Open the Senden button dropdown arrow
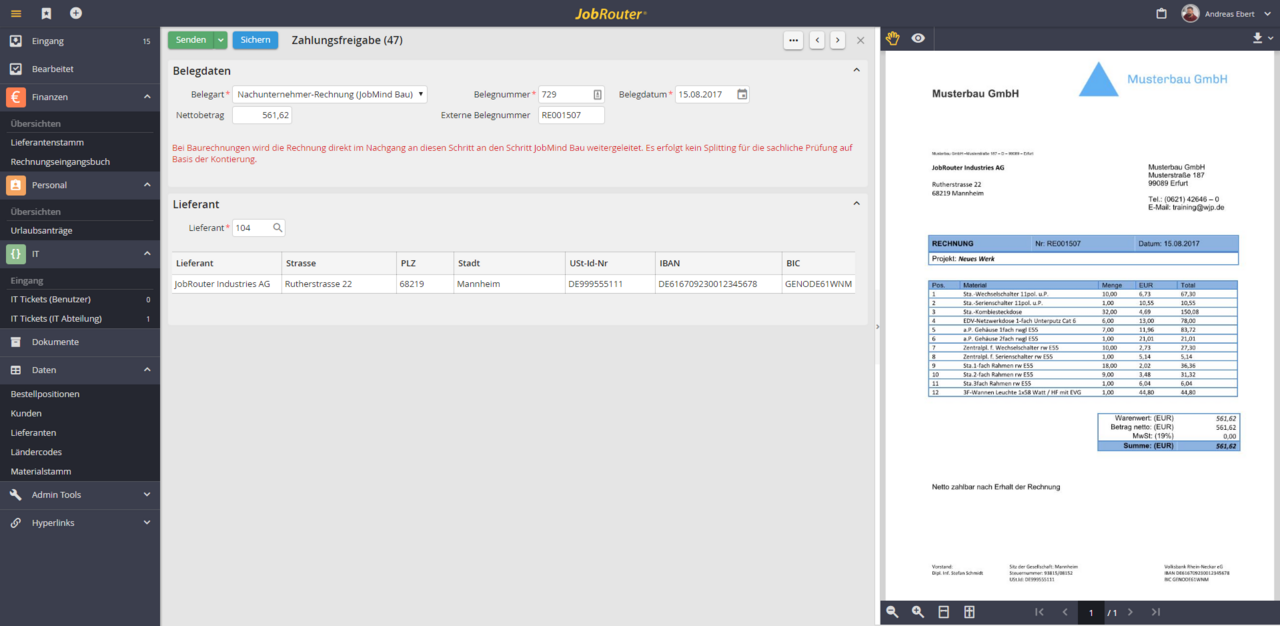This screenshot has width=1280, height=626. tap(221, 40)
